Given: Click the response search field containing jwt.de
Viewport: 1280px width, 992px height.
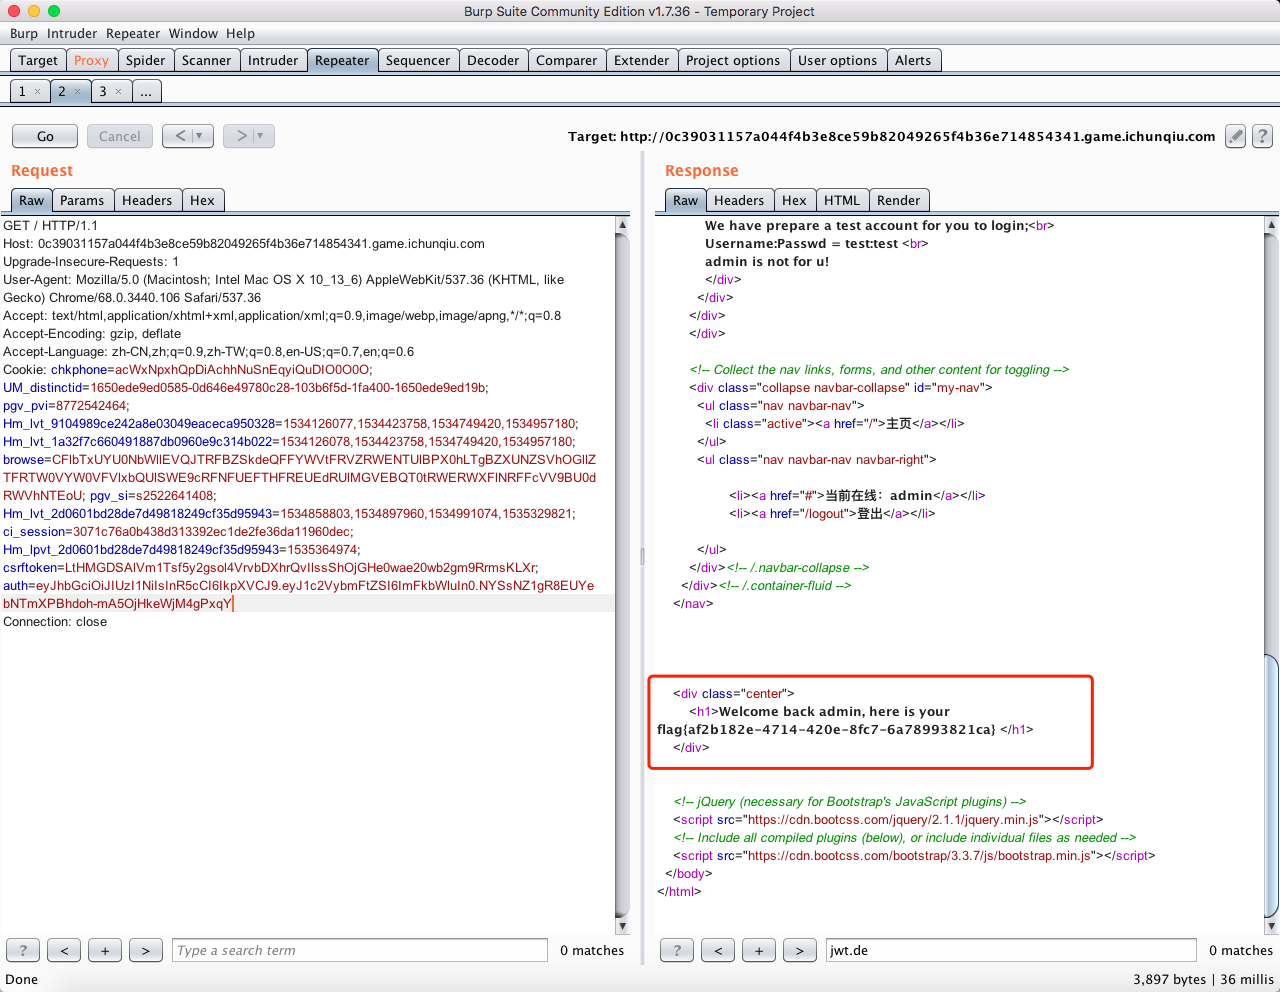Looking at the screenshot, I should point(1011,950).
